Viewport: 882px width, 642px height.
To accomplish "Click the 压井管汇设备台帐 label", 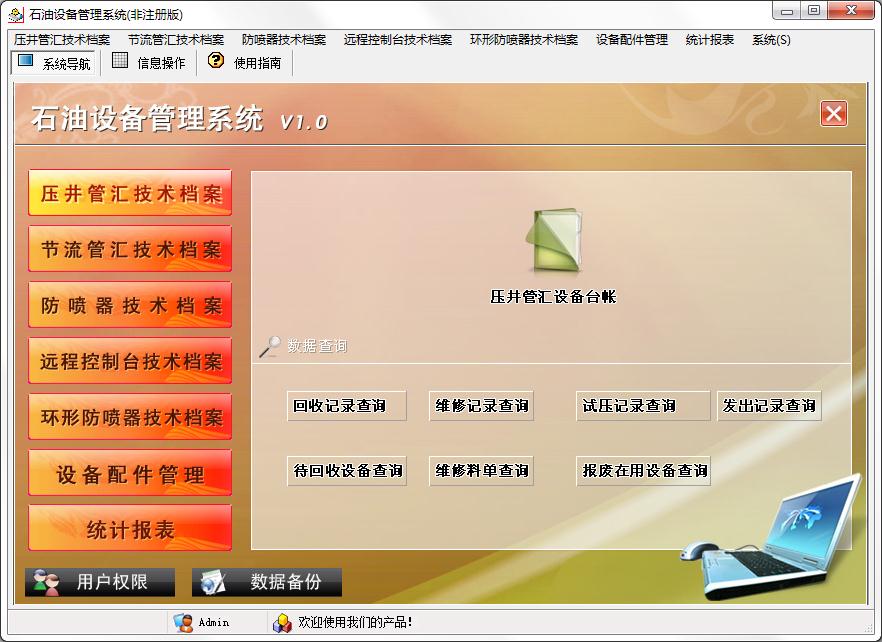I will [554, 297].
